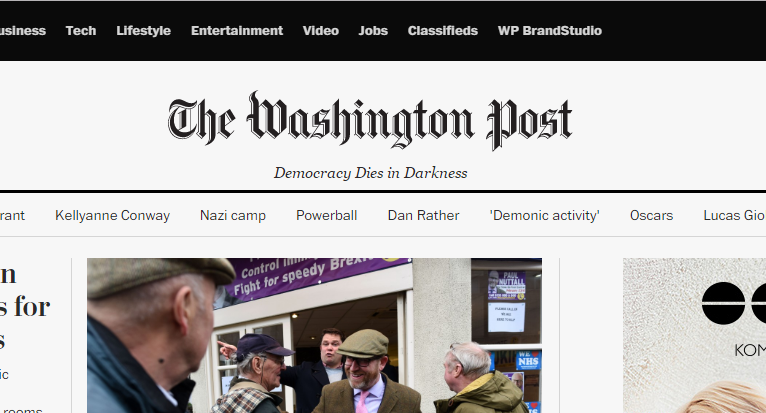The width and height of the screenshot is (766, 413).
Task: Select the Powerball trending link
Action: pos(326,216)
